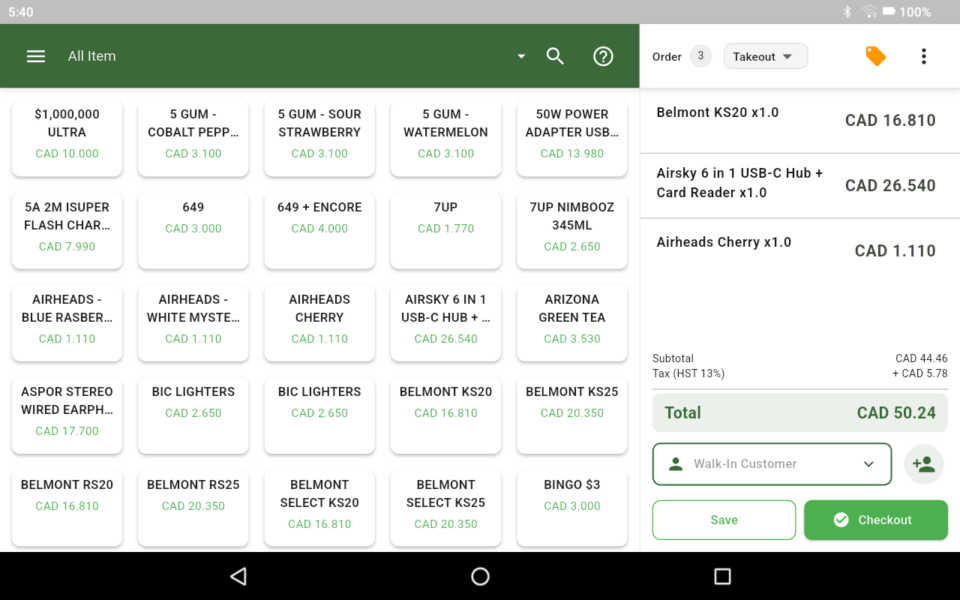Add AIRHEADS CHERRY item tile

tap(320, 323)
